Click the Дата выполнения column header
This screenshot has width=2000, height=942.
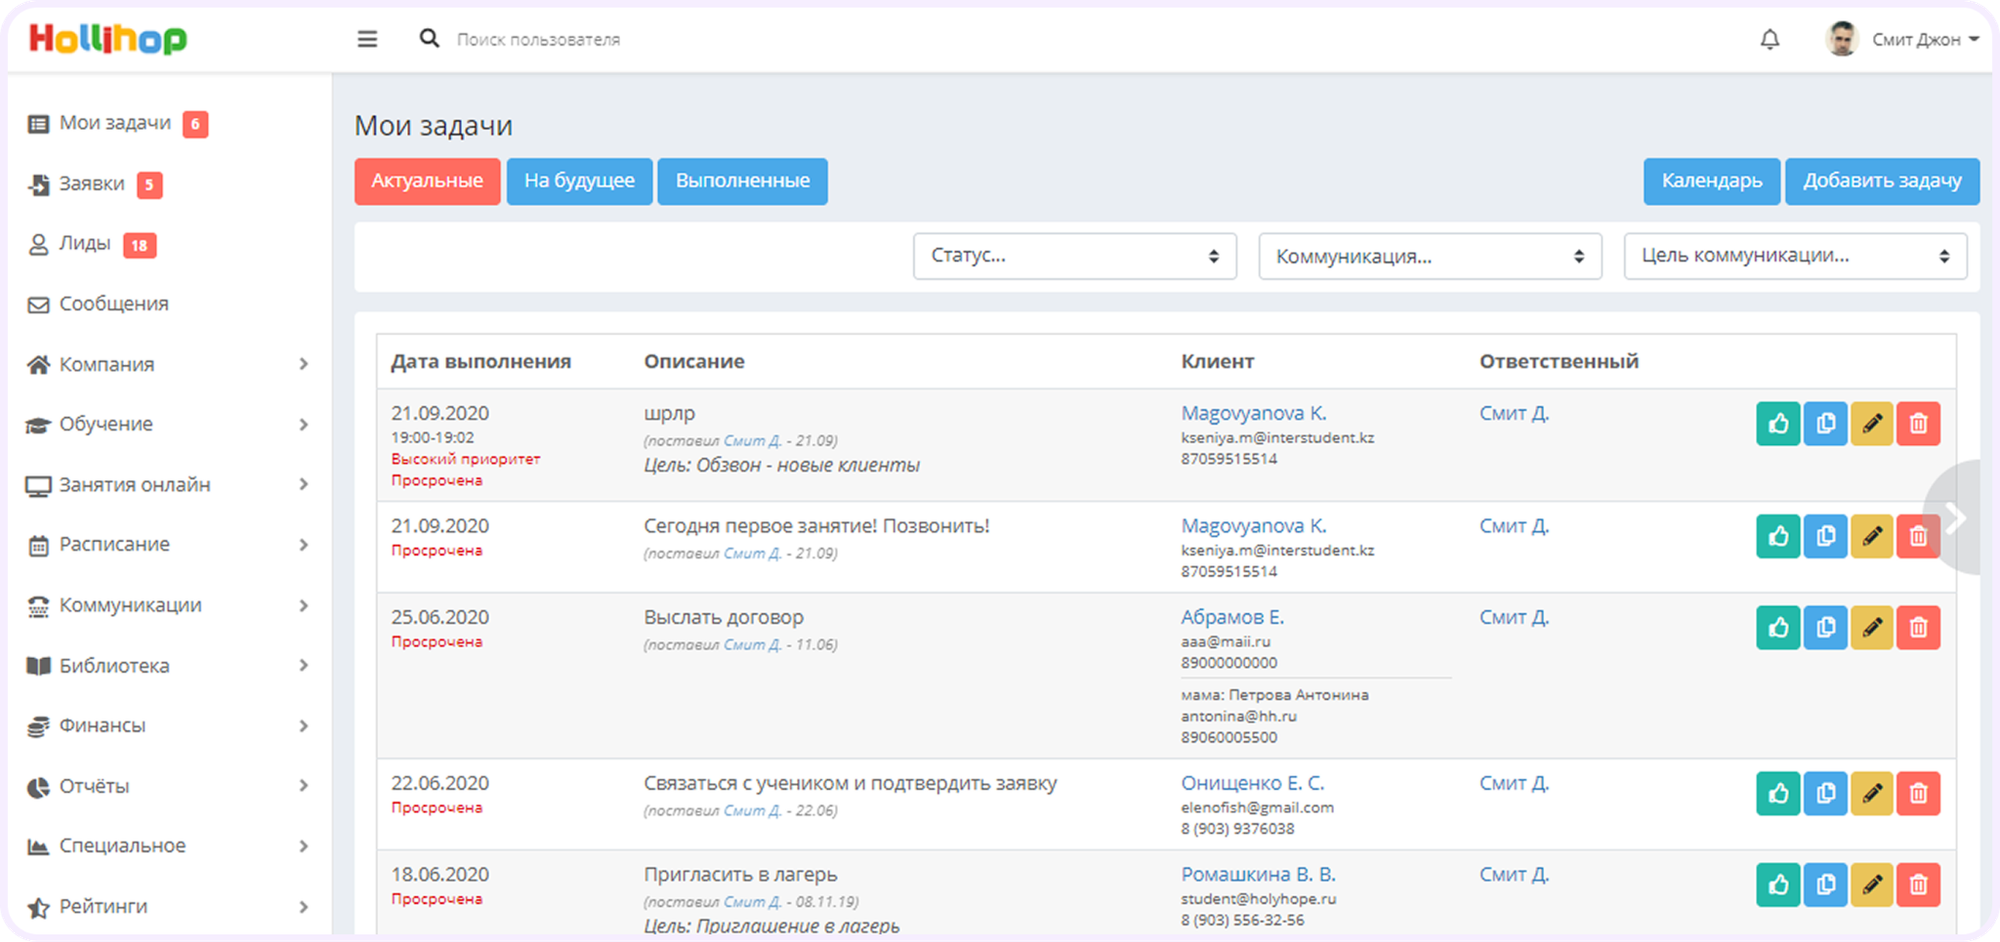pos(481,362)
